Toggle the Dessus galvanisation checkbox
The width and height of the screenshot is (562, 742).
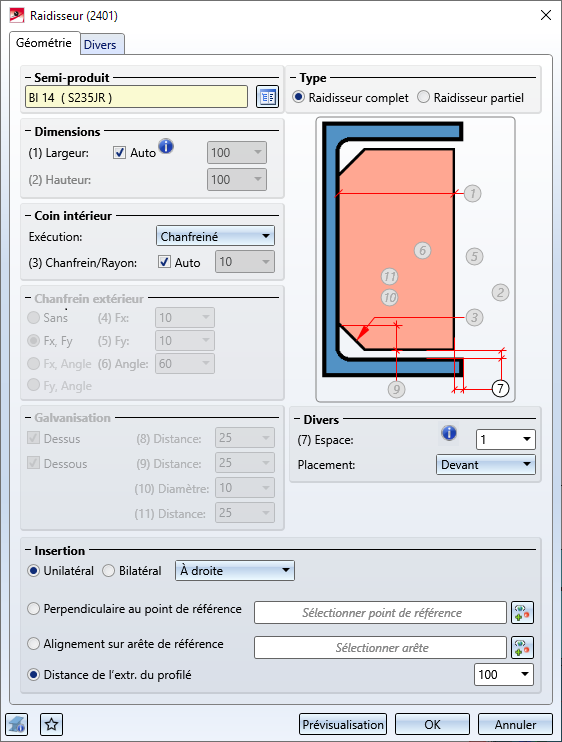click(x=33, y=438)
